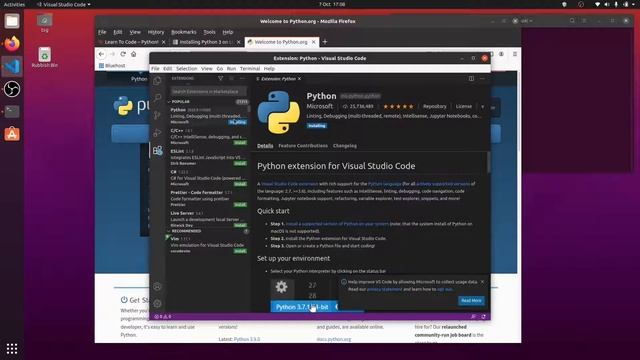Open Bookmarks menu in Firefox
The image size is (640, 360).
184,32
